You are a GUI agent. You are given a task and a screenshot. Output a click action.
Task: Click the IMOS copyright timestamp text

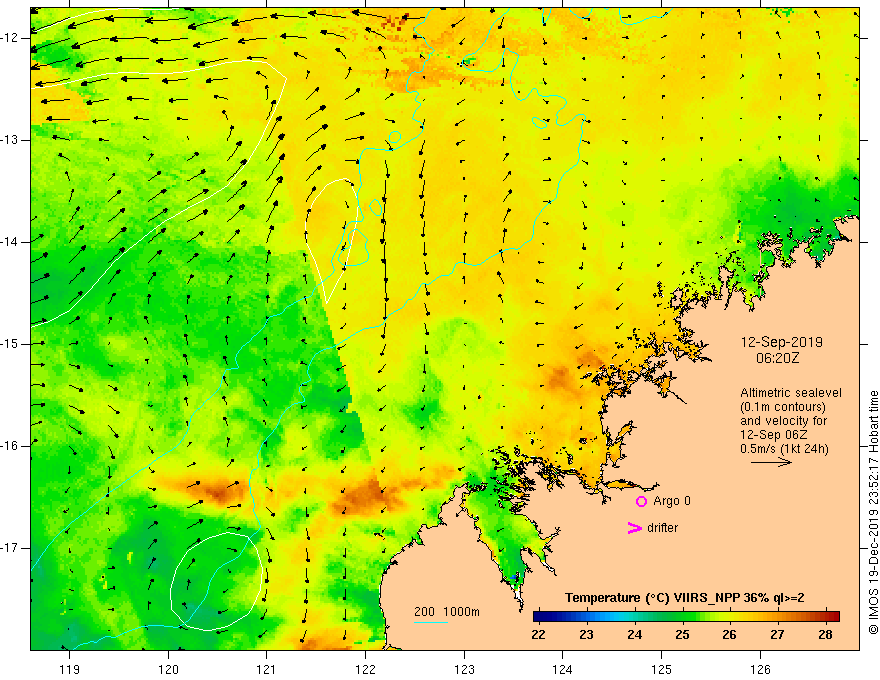pos(873,513)
